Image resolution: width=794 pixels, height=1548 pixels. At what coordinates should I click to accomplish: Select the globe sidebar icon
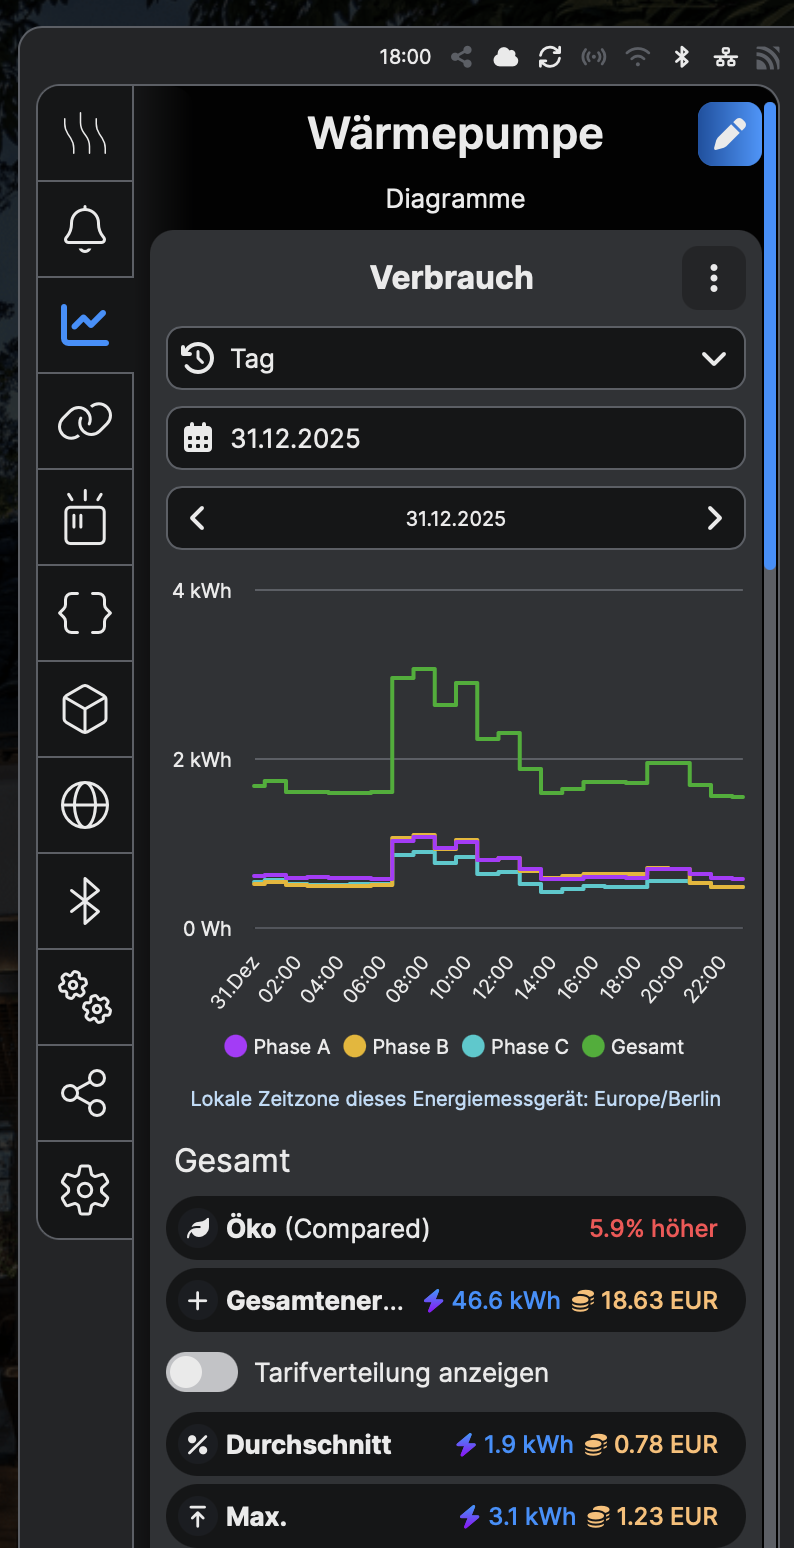[x=85, y=805]
